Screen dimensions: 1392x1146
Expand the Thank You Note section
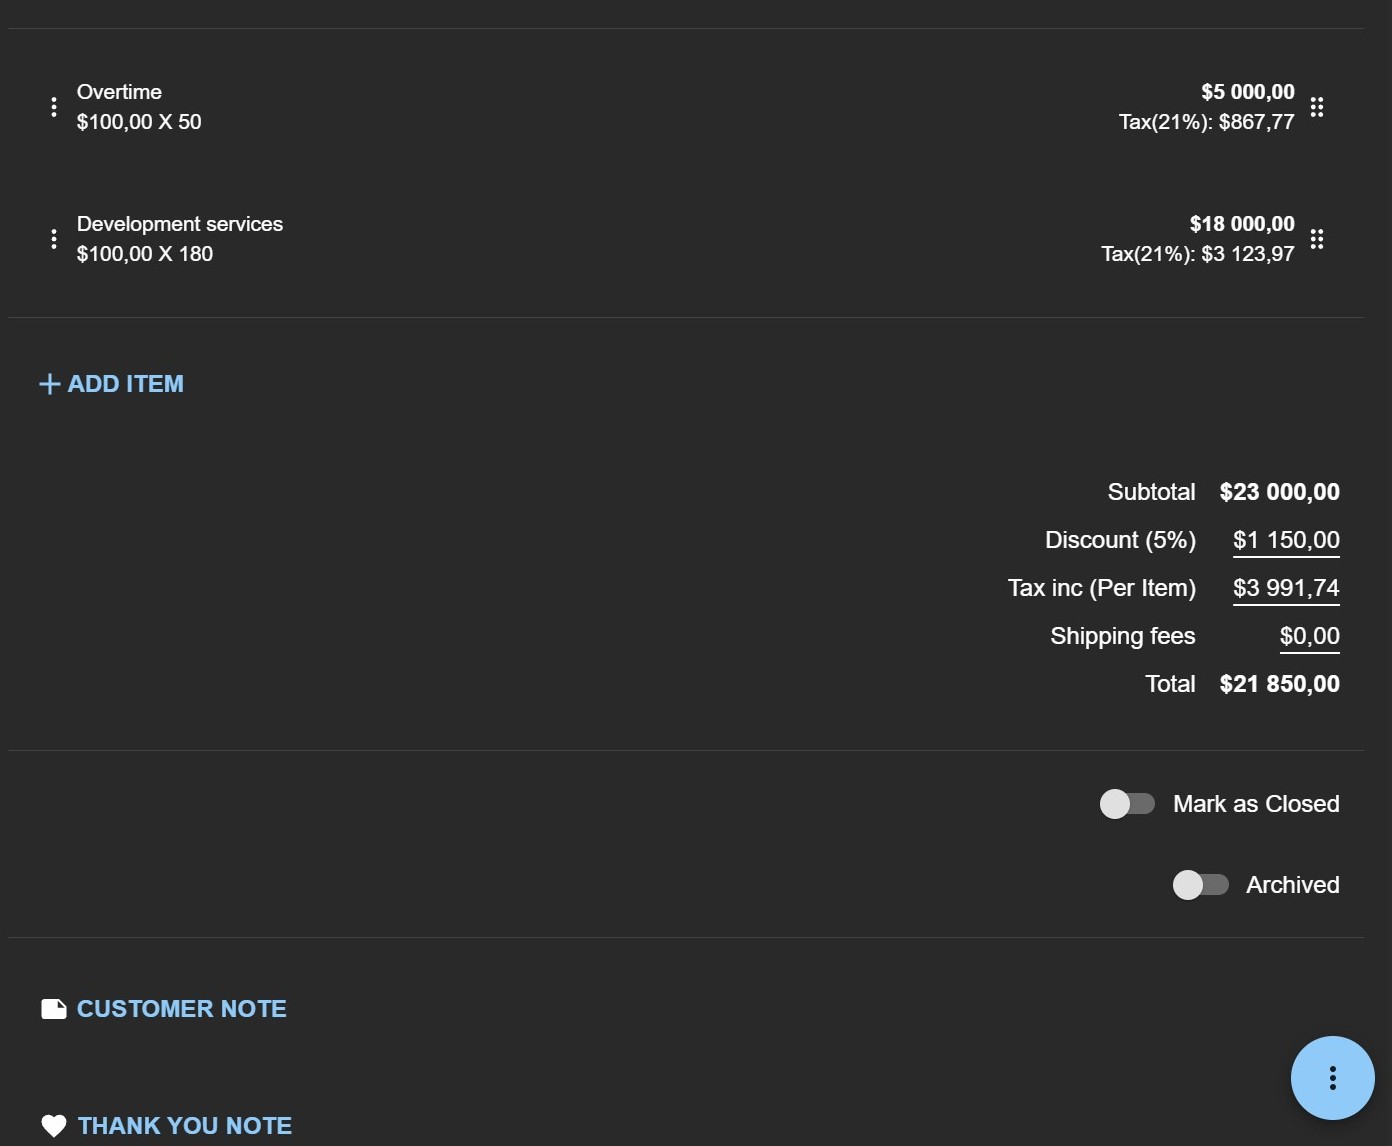[167, 1126]
